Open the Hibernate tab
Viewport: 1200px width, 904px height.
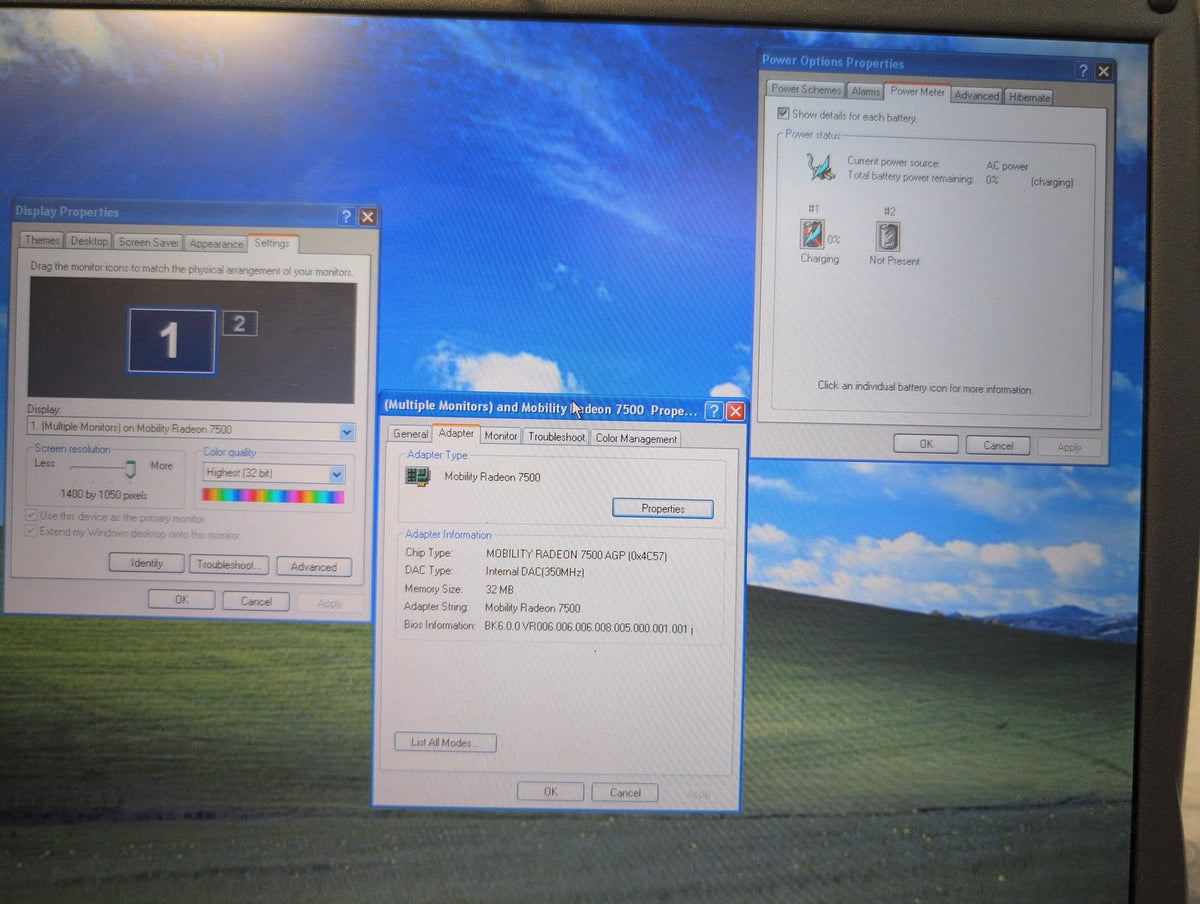[x=1029, y=97]
